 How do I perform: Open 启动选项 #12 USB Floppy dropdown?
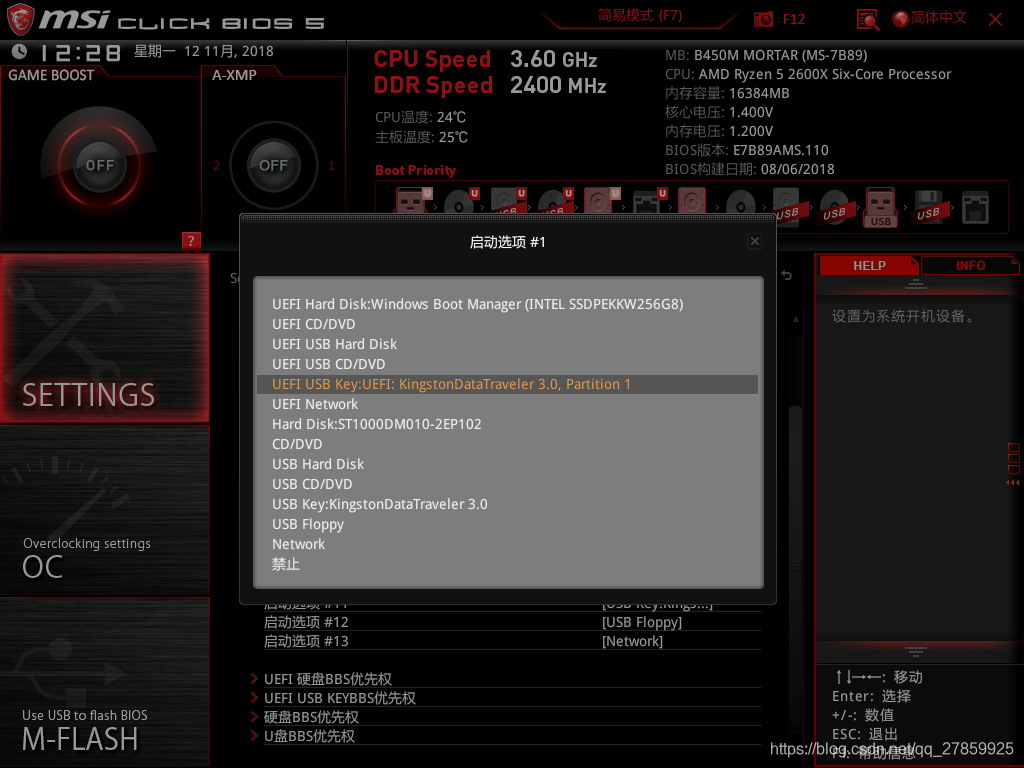[x=512, y=622]
